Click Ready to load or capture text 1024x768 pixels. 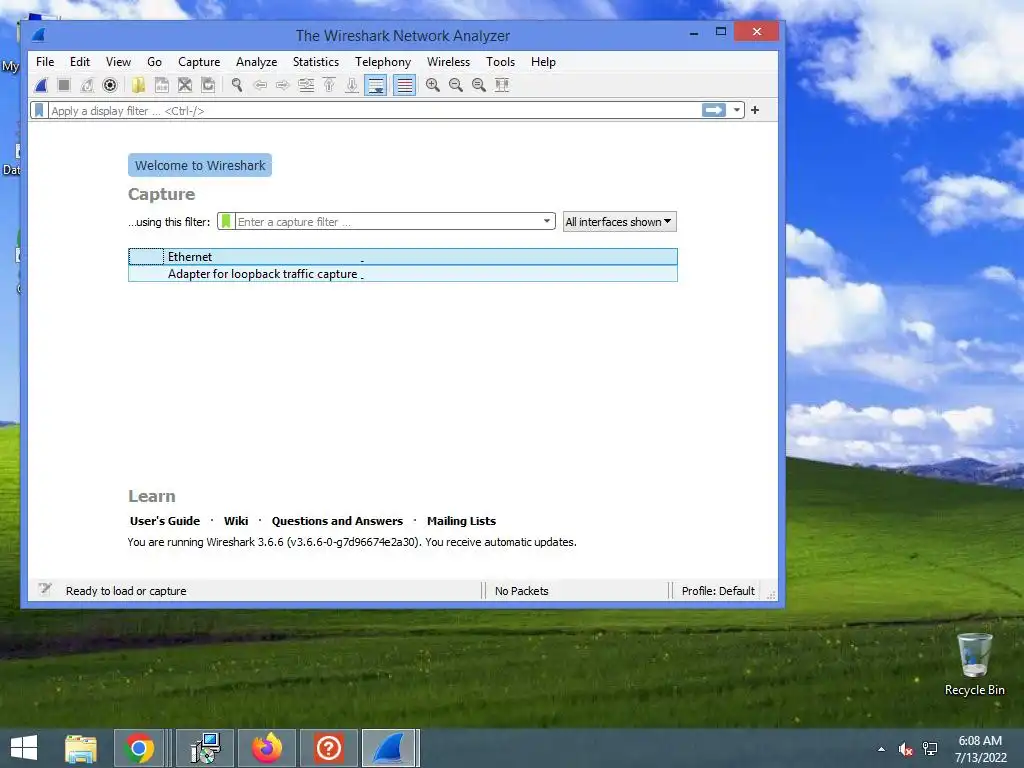point(126,591)
